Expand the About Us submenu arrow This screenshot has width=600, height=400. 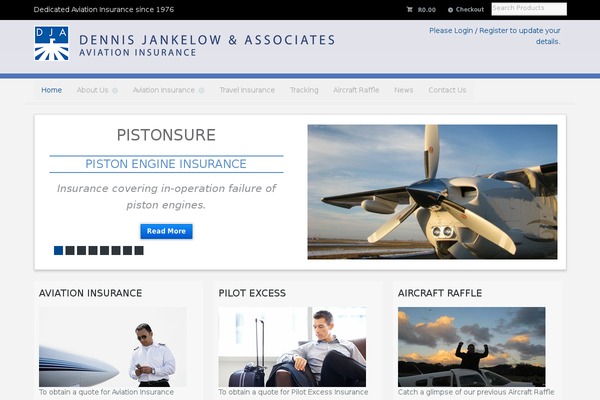[x=115, y=91]
